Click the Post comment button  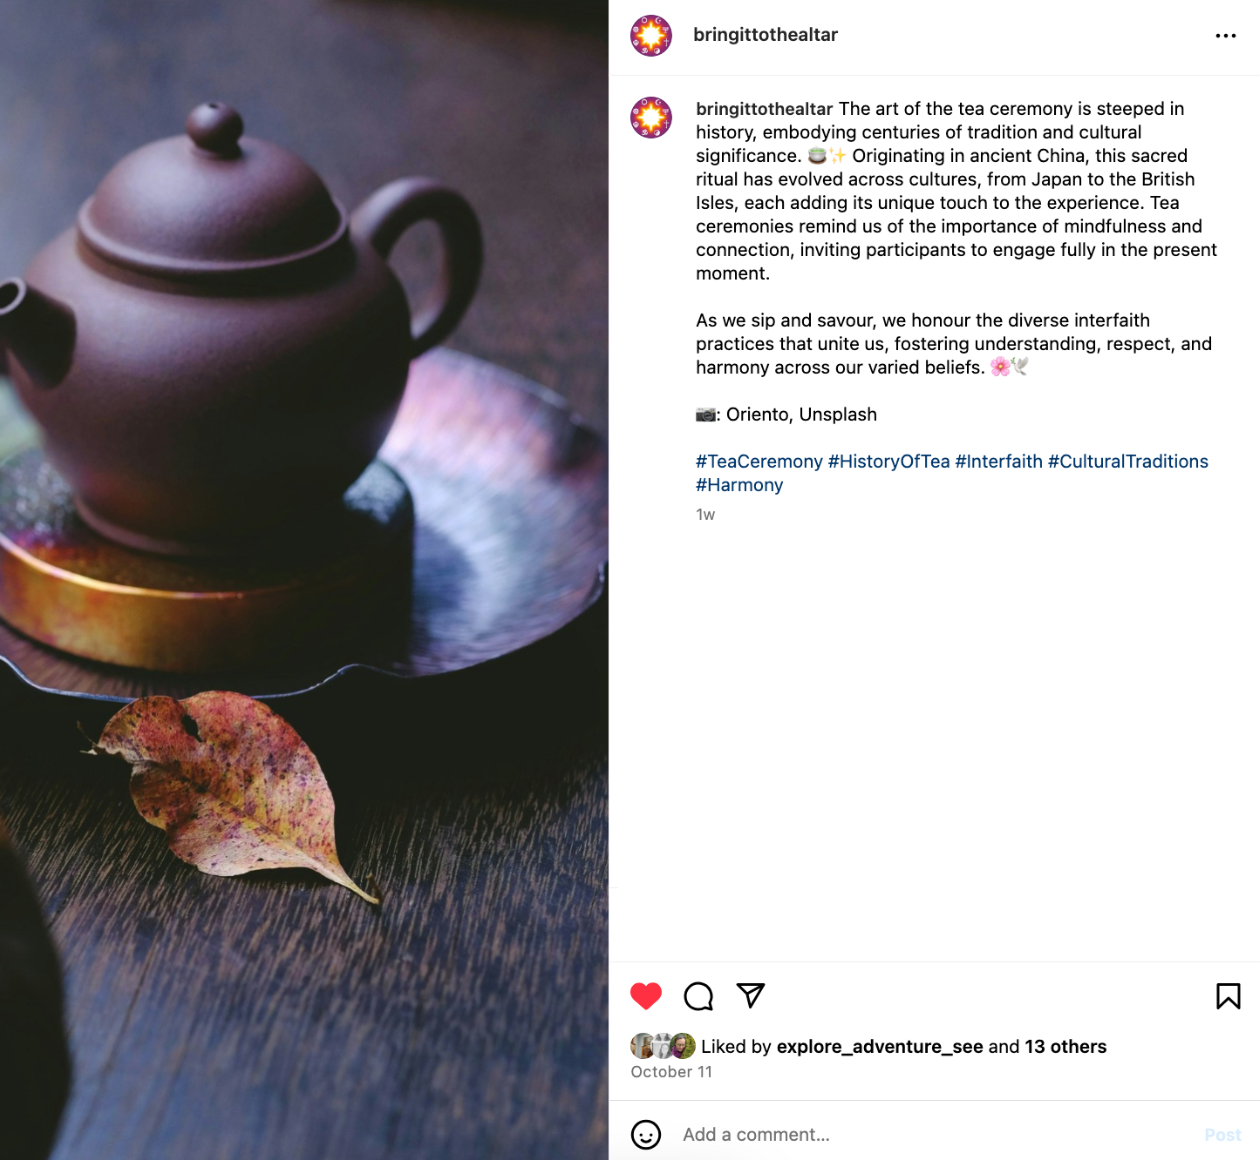point(1222,1135)
